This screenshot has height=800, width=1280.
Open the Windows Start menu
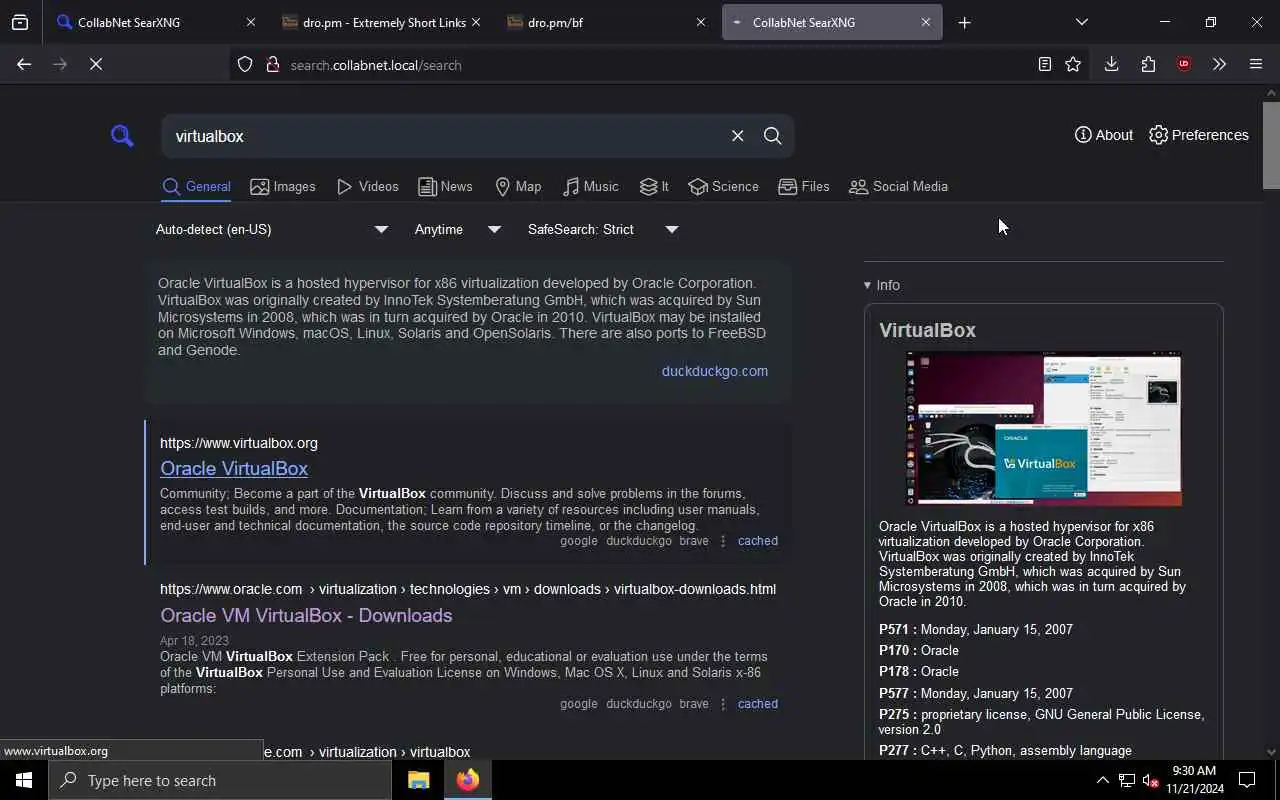24,780
